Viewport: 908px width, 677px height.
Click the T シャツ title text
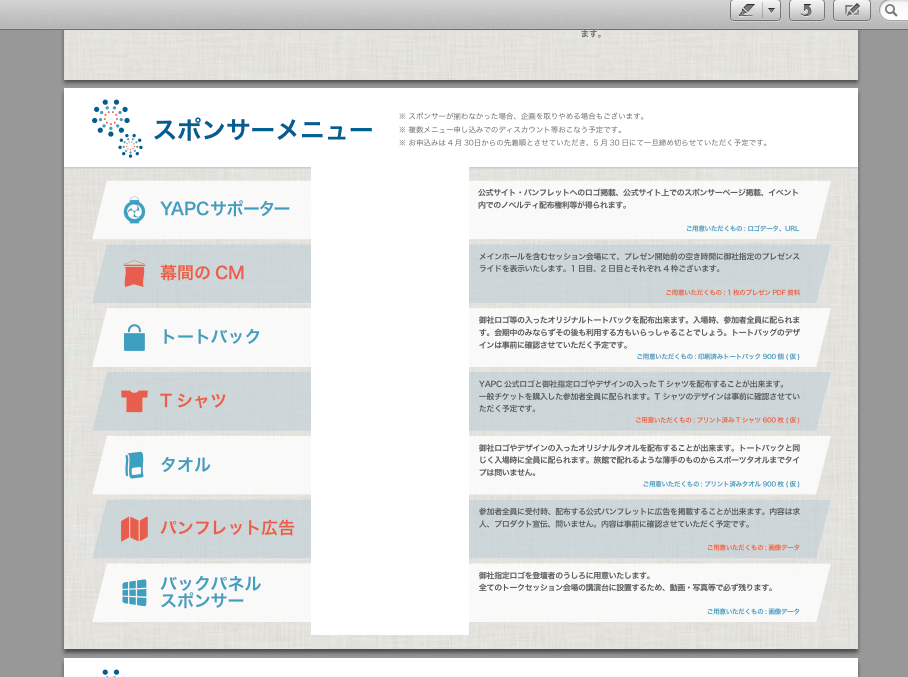pyautogui.click(x=193, y=400)
